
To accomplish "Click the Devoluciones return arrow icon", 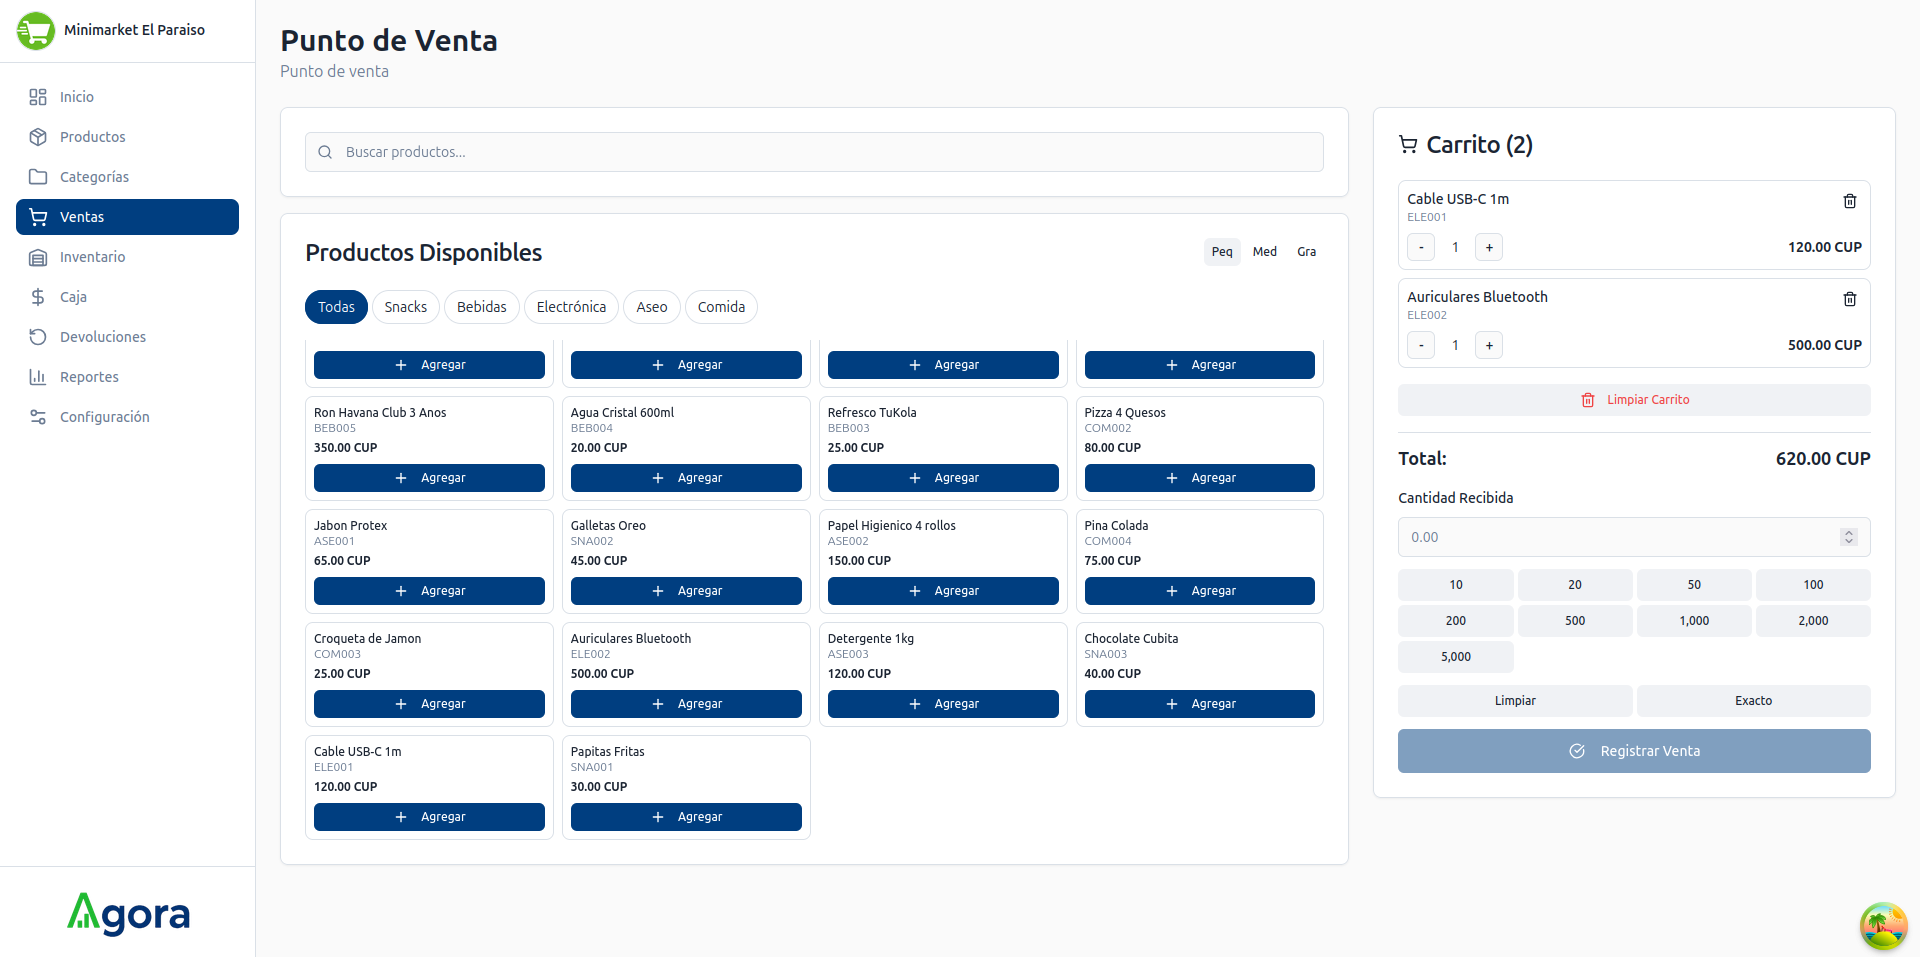I will tap(38, 337).
